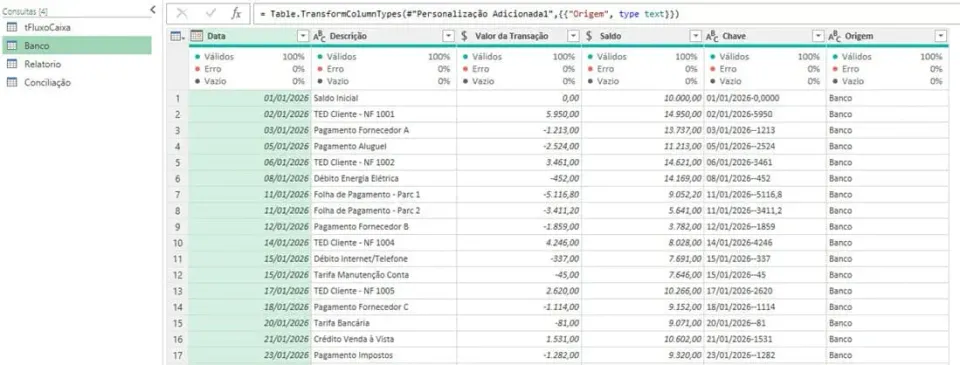Open the Origem column filter dropdown
960x365 pixels.
pyautogui.click(x=940, y=36)
